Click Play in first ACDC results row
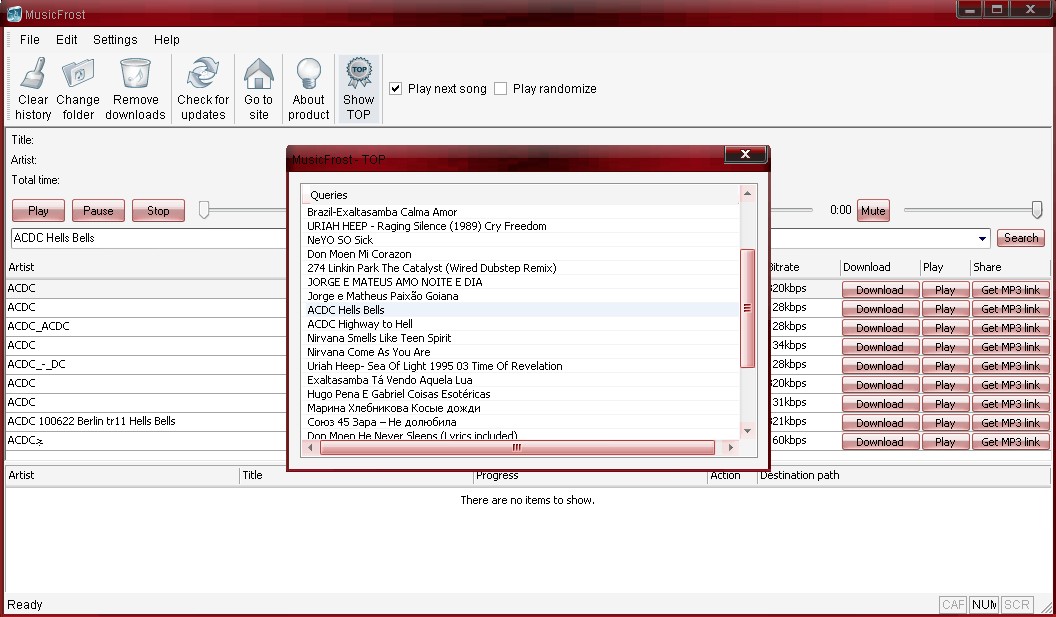The width and height of the screenshot is (1056, 617). (x=945, y=290)
